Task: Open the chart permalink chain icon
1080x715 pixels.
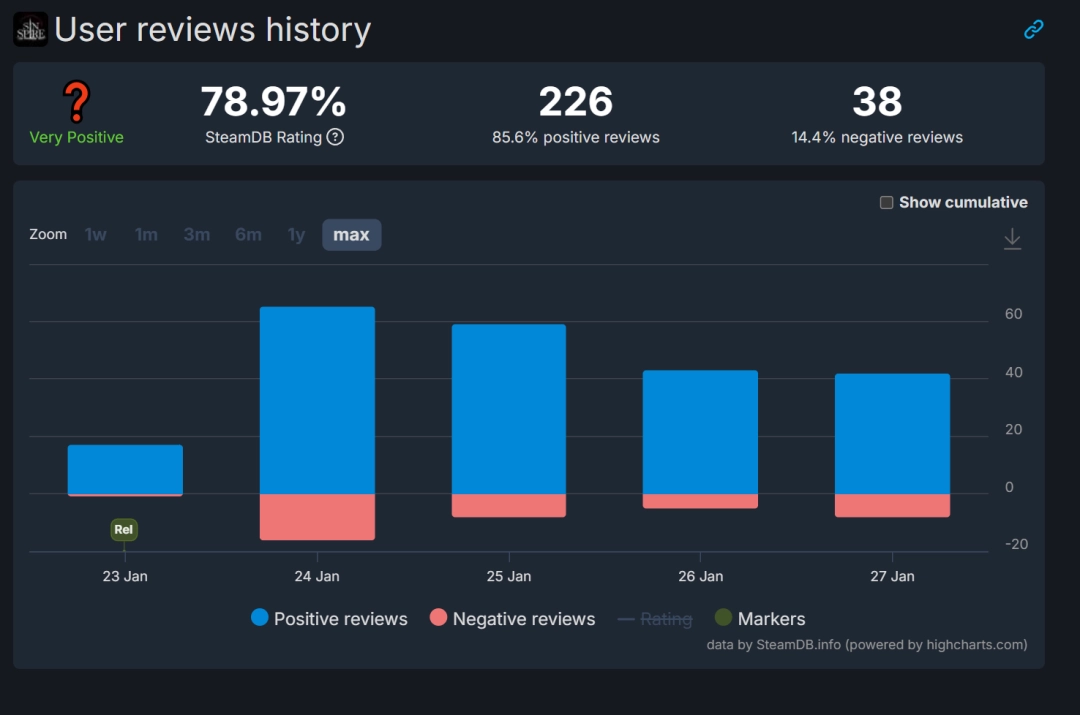Action: [x=1032, y=30]
